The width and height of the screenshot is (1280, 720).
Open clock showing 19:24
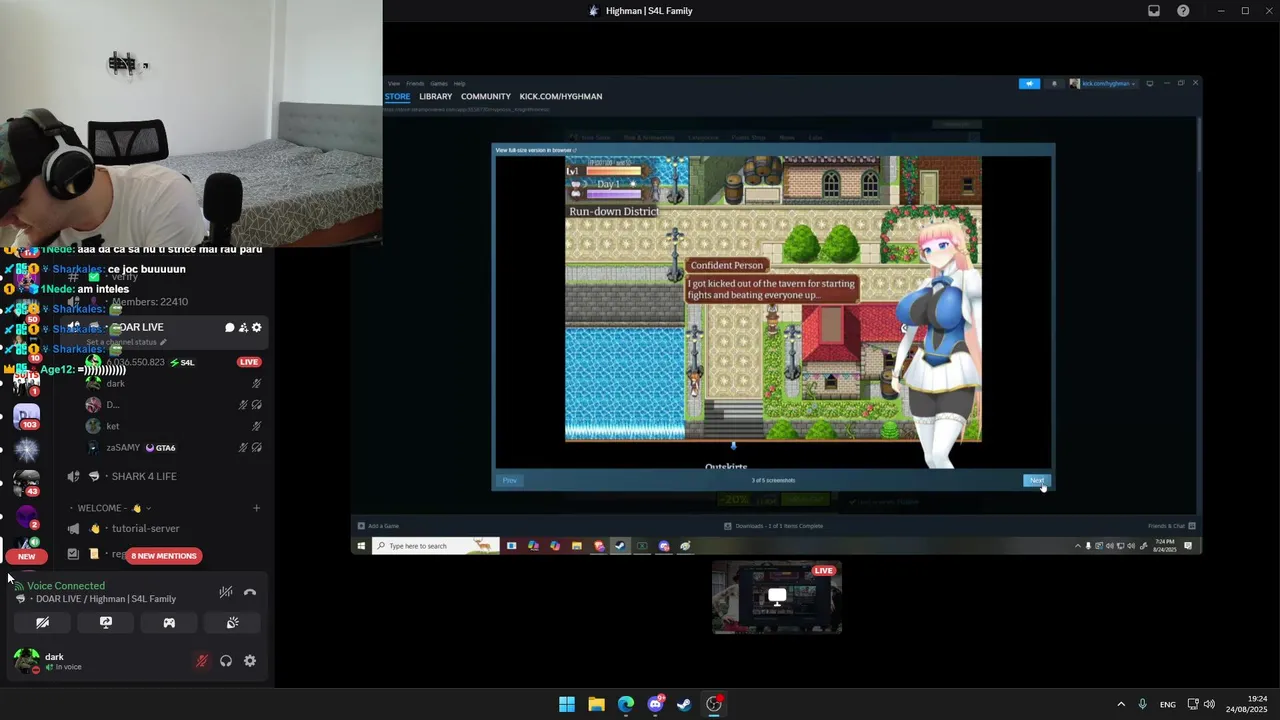[x=1247, y=704]
